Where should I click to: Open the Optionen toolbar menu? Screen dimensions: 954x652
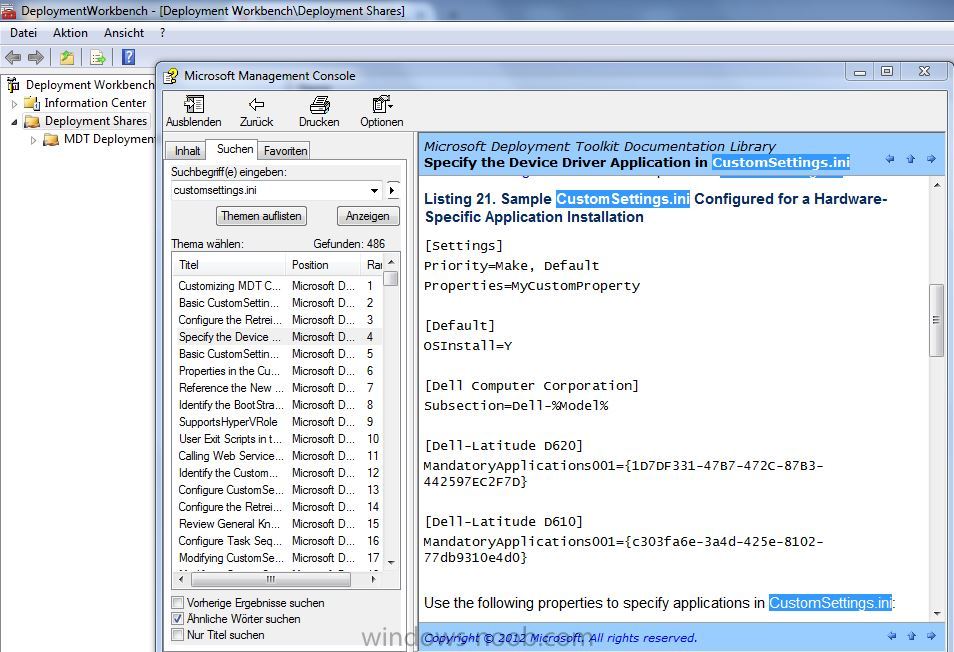point(381,111)
